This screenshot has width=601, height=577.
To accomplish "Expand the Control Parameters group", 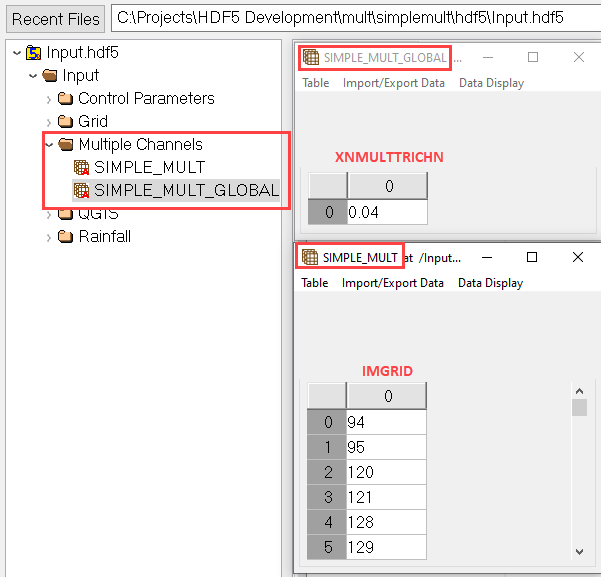I will point(49,98).
